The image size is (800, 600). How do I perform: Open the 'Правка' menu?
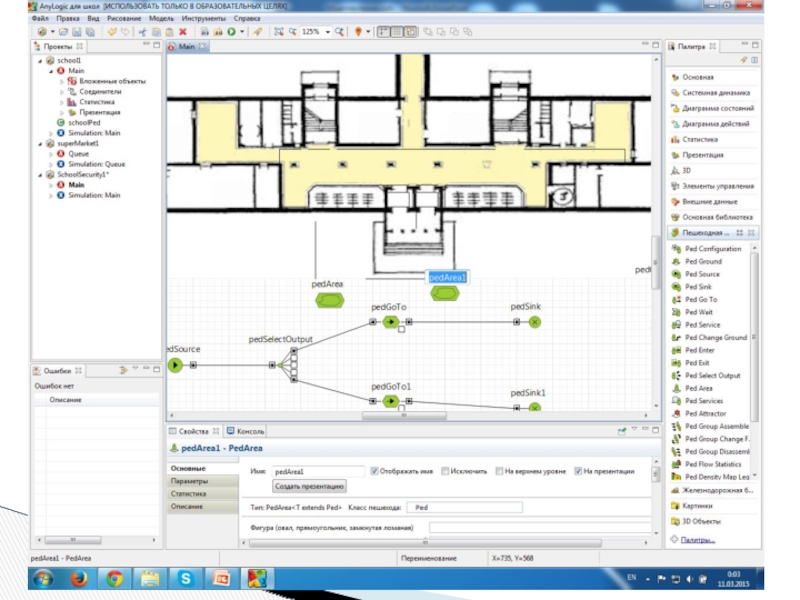click(68, 18)
